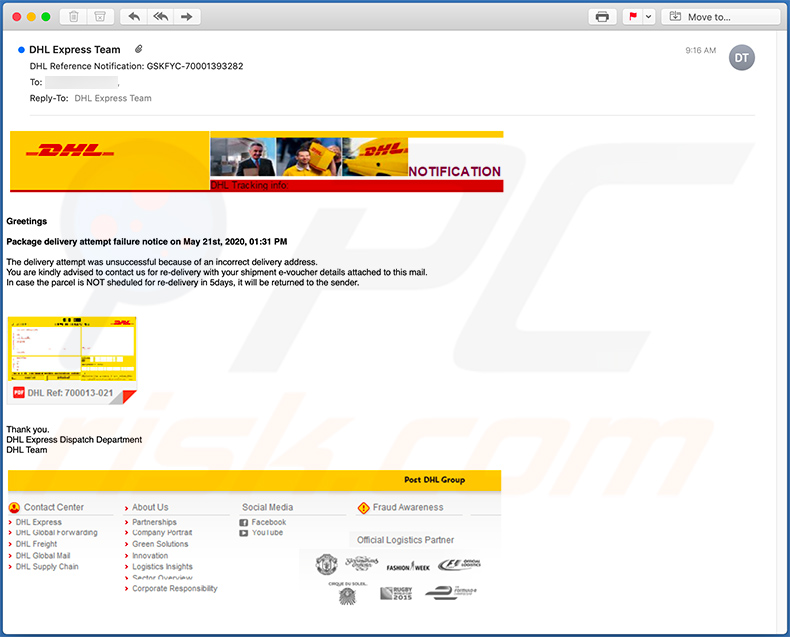790x637 pixels.
Task: Click the DT sender avatar
Action: coord(741,58)
